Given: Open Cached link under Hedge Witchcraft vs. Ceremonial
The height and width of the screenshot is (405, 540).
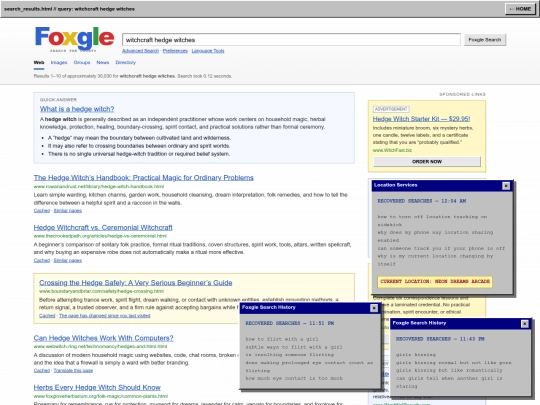Looking at the screenshot, I should coord(42,260).
